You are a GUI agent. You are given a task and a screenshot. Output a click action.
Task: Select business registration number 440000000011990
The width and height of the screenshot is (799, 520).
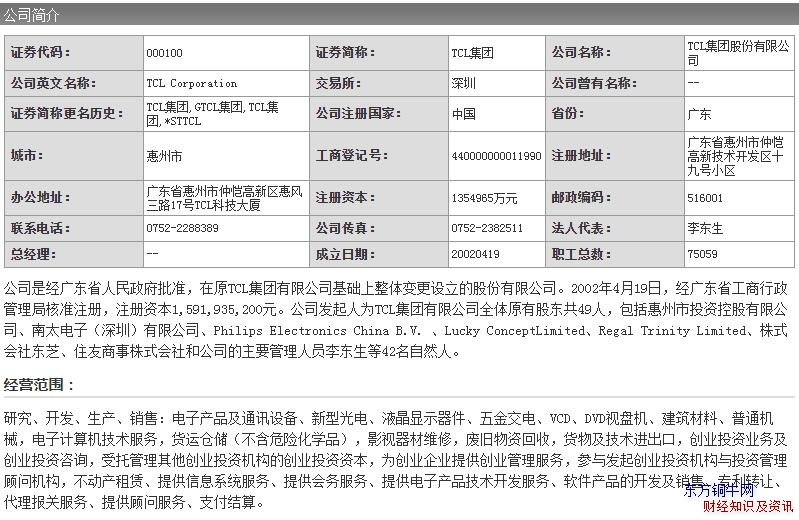click(x=496, y=156)
